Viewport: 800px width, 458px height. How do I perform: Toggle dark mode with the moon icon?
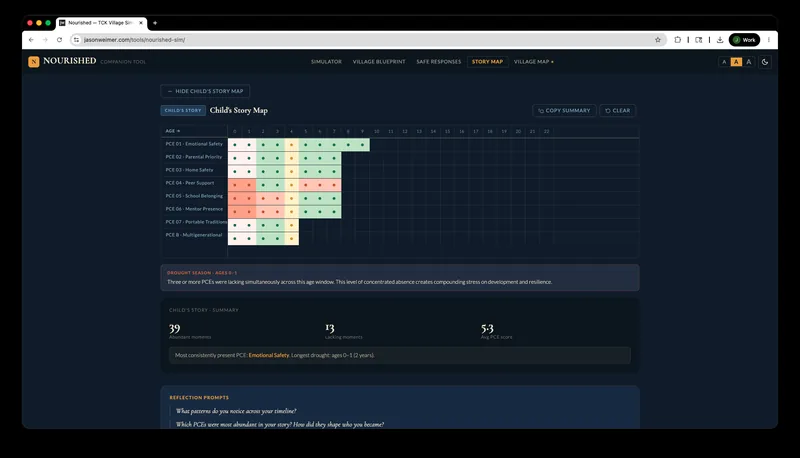pyautogui.click(x=765, y=62)
